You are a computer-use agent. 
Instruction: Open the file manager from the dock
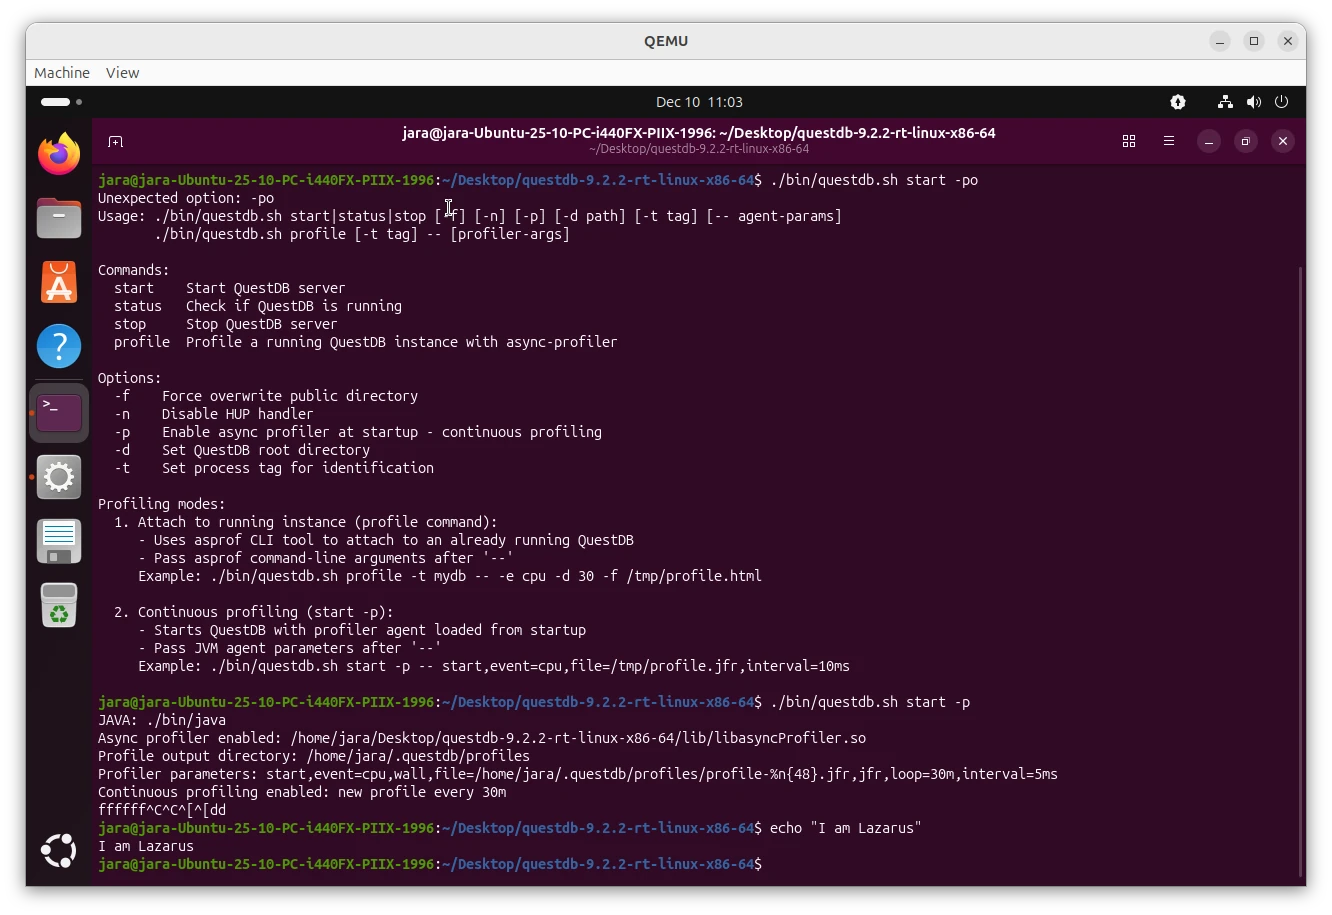pyautogui.click(x=59, y=217)
